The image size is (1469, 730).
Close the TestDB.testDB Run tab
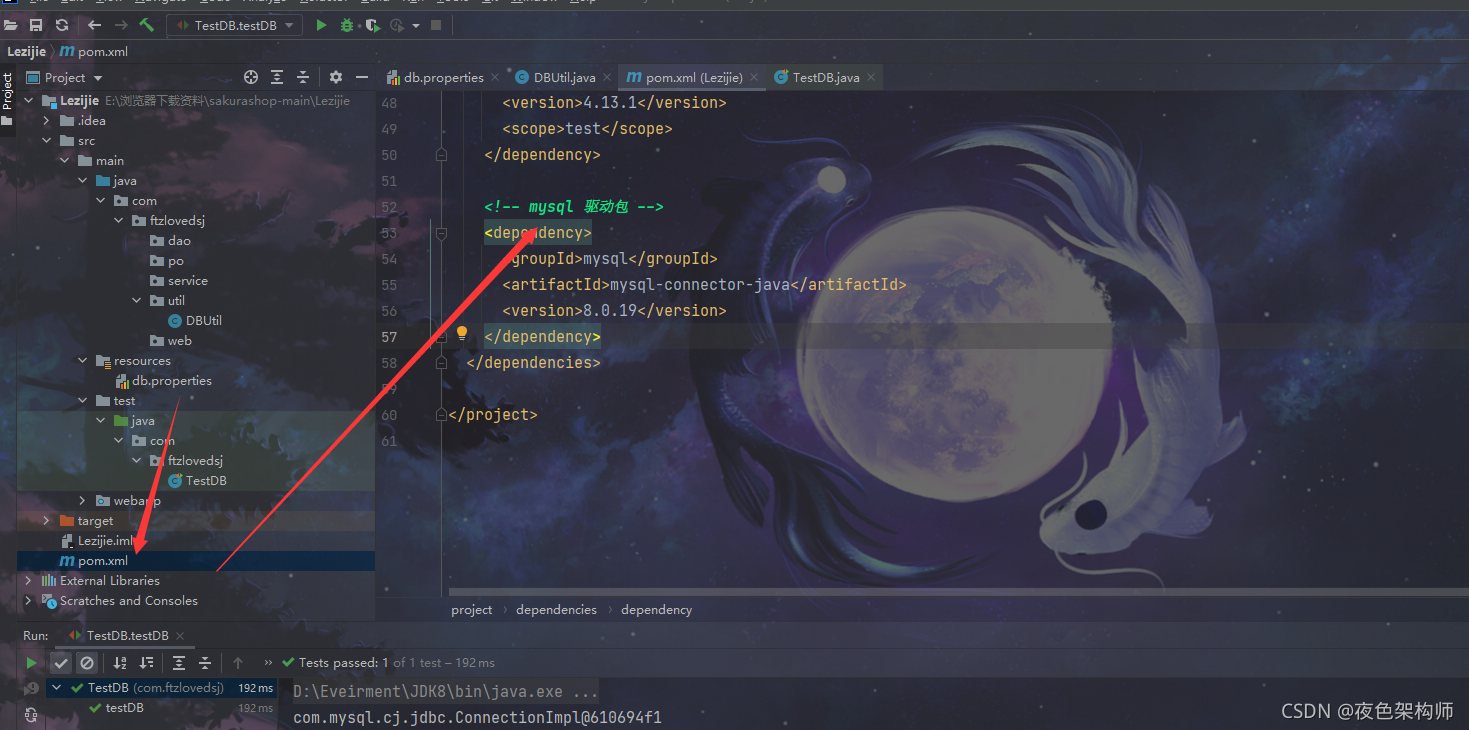point(180,636)
